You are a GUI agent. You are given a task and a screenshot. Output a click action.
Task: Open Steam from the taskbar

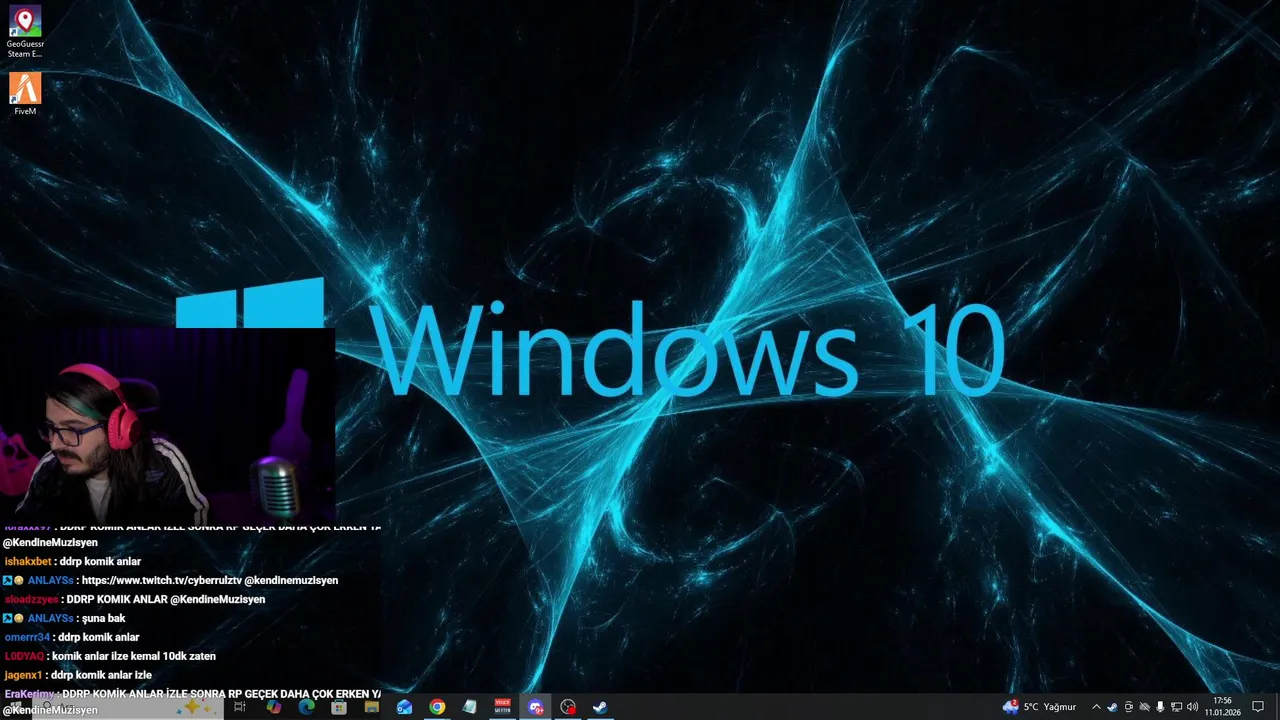point(600,707)
